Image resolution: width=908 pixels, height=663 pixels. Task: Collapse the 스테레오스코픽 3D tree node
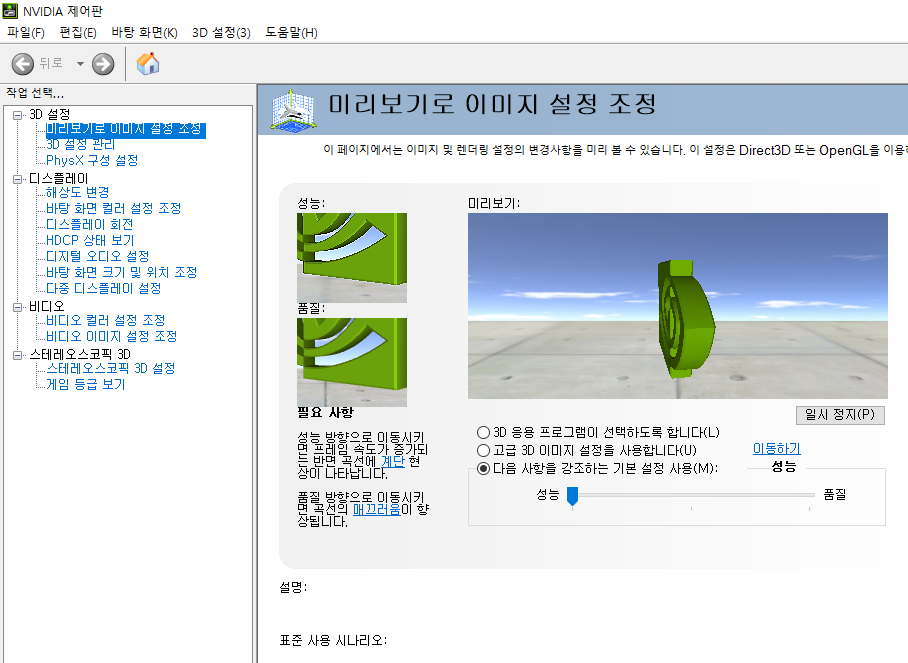(x=18, y=354)
